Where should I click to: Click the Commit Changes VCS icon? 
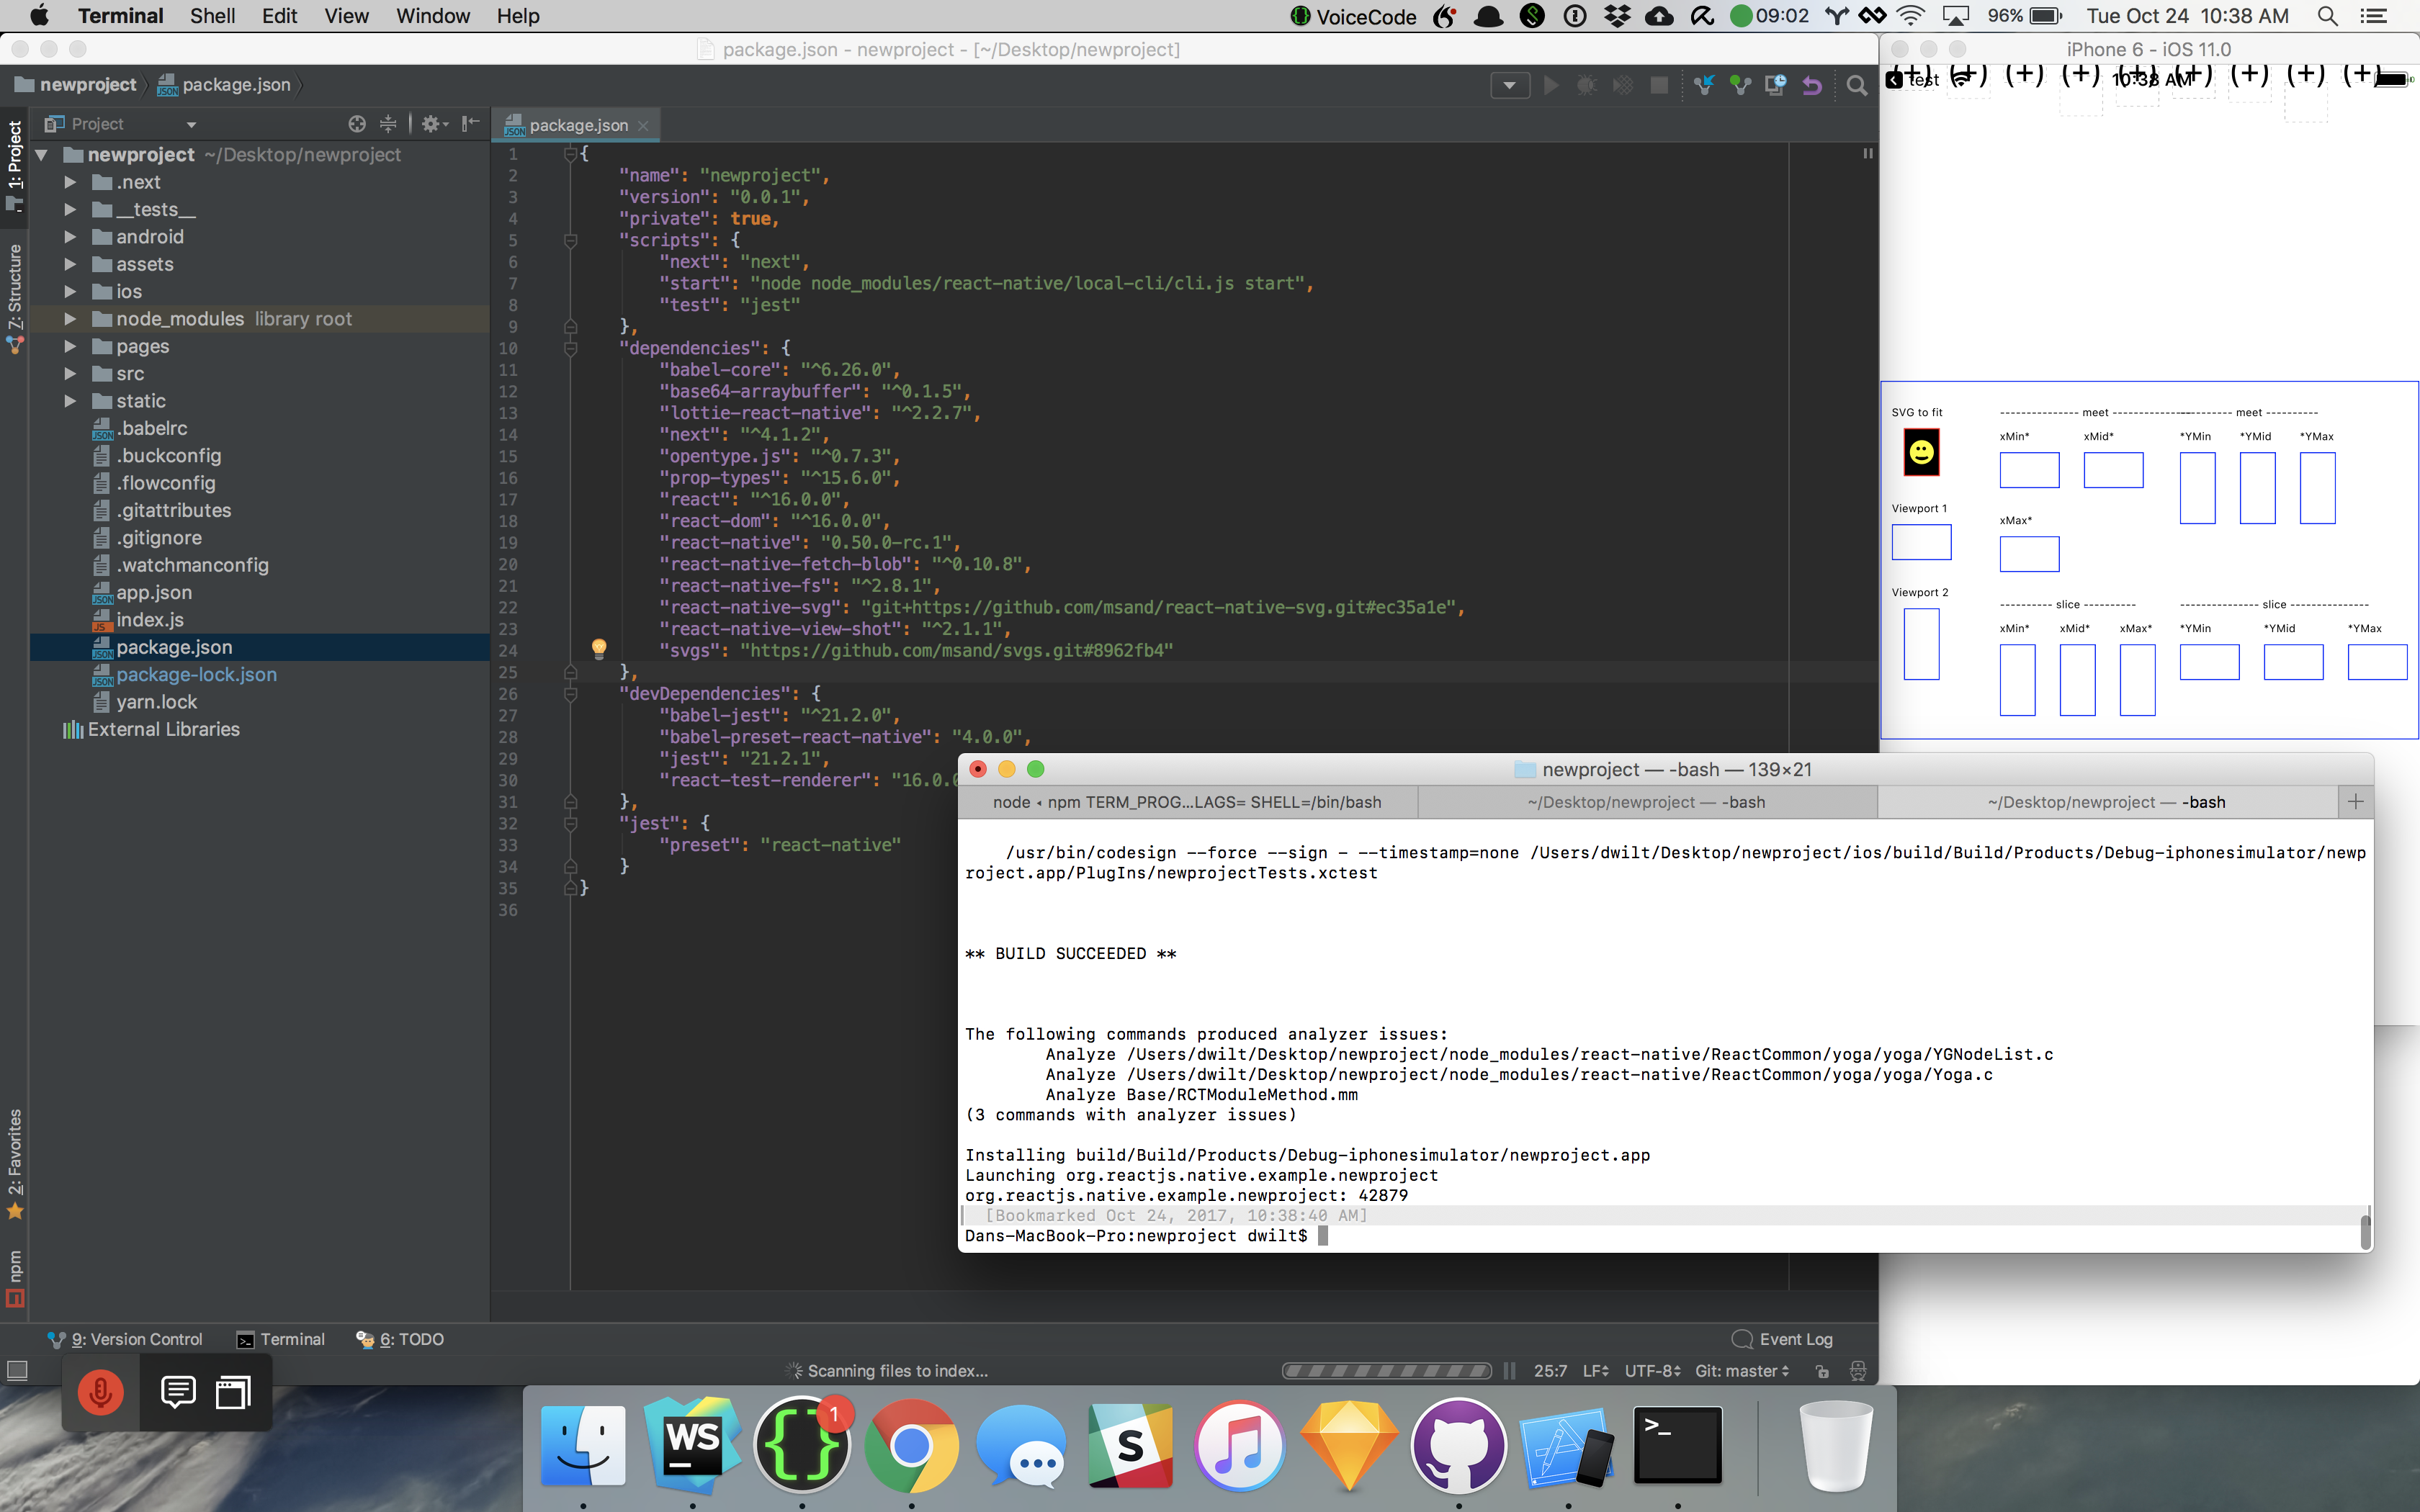1740,86
